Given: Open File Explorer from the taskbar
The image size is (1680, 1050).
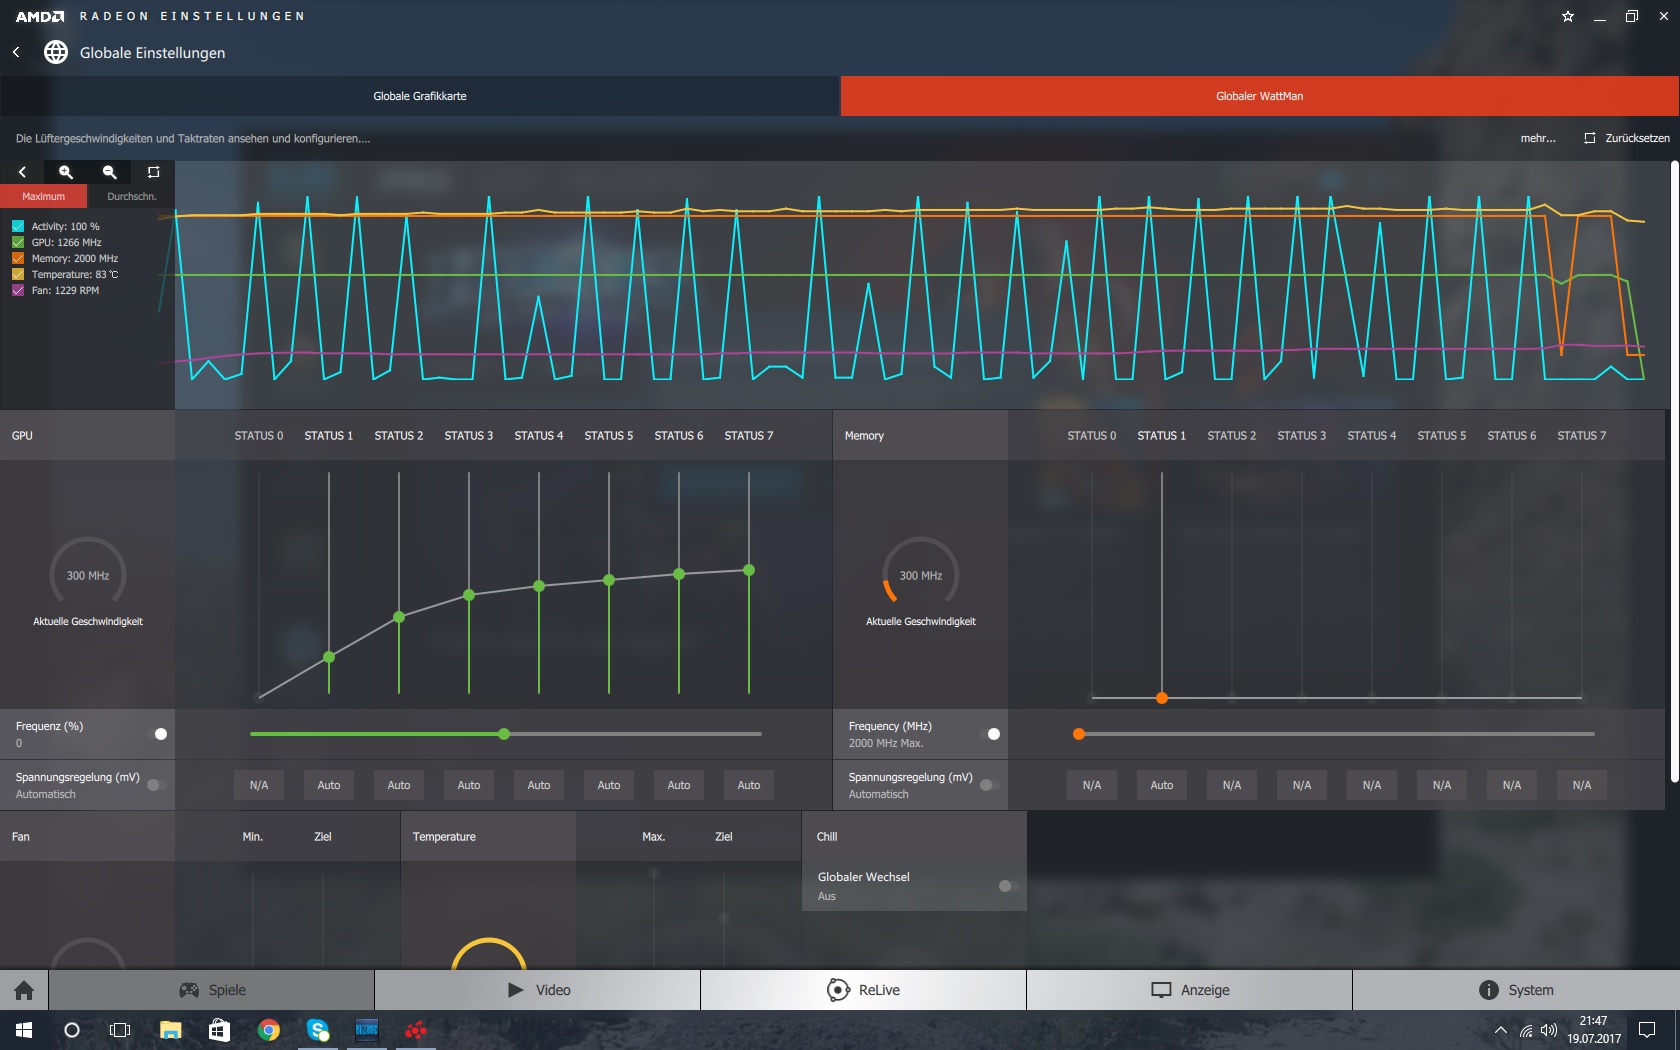Looking at the screenshot, I should (170, 1030).
